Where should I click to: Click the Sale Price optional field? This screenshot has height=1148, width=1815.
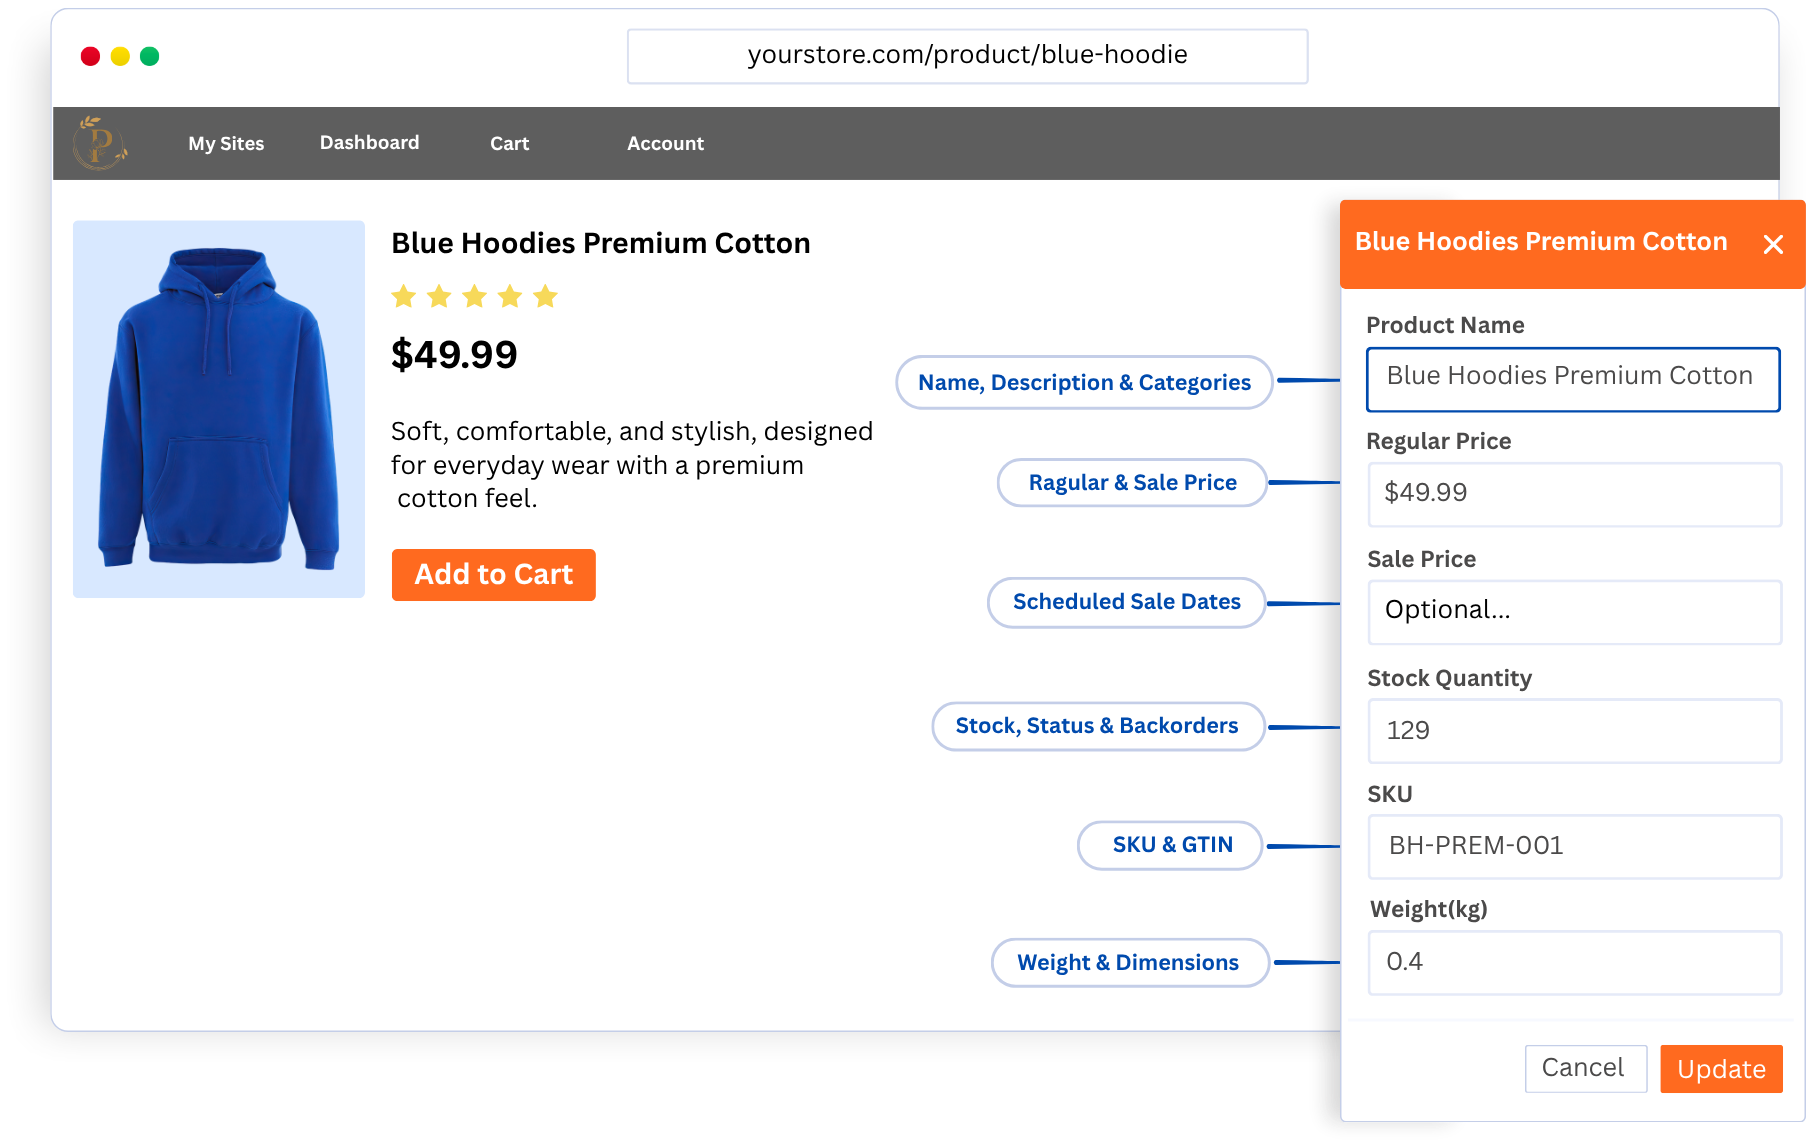1574,612
